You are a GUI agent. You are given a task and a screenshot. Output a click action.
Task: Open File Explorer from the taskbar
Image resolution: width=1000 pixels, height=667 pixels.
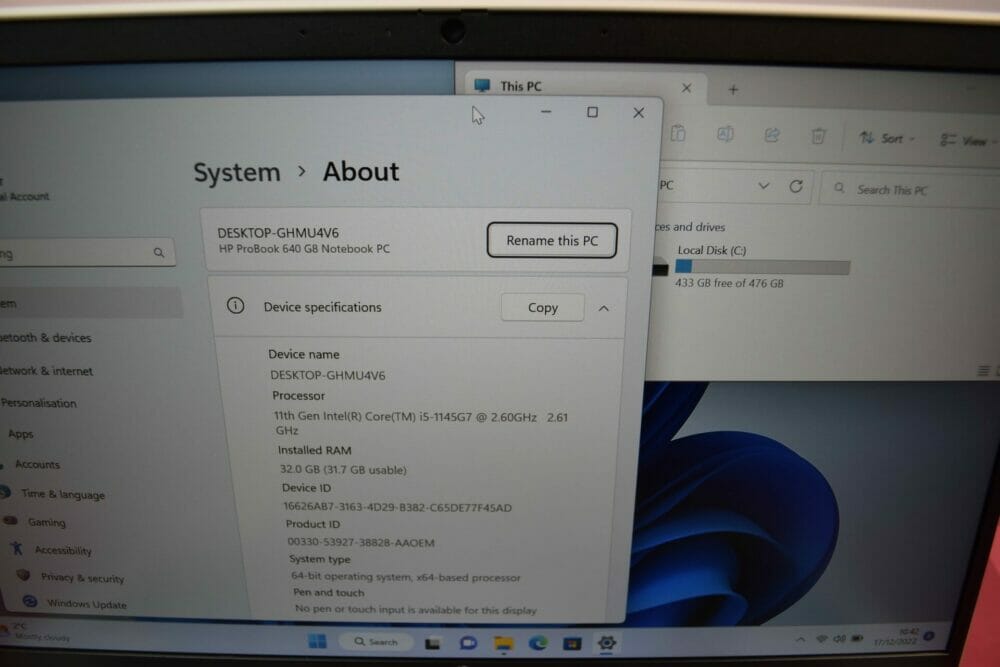pos(504,644)
